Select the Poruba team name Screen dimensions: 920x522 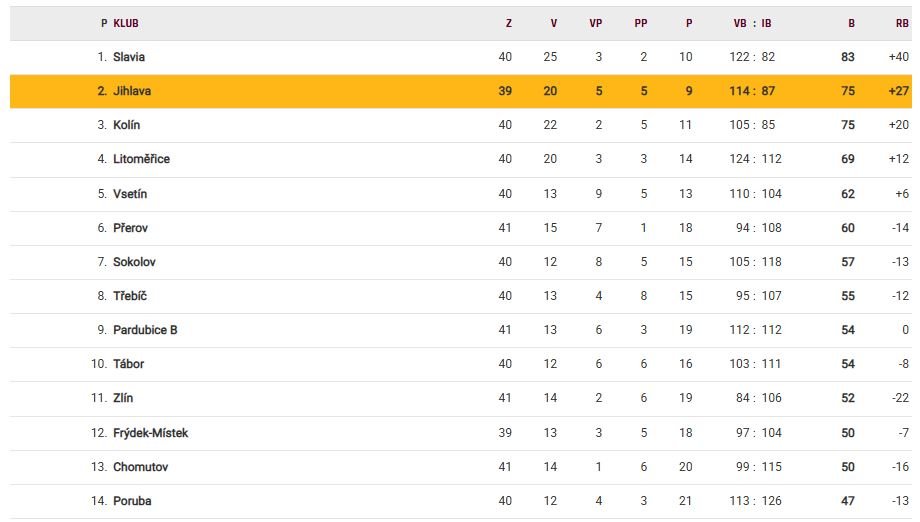pos(132,501)
